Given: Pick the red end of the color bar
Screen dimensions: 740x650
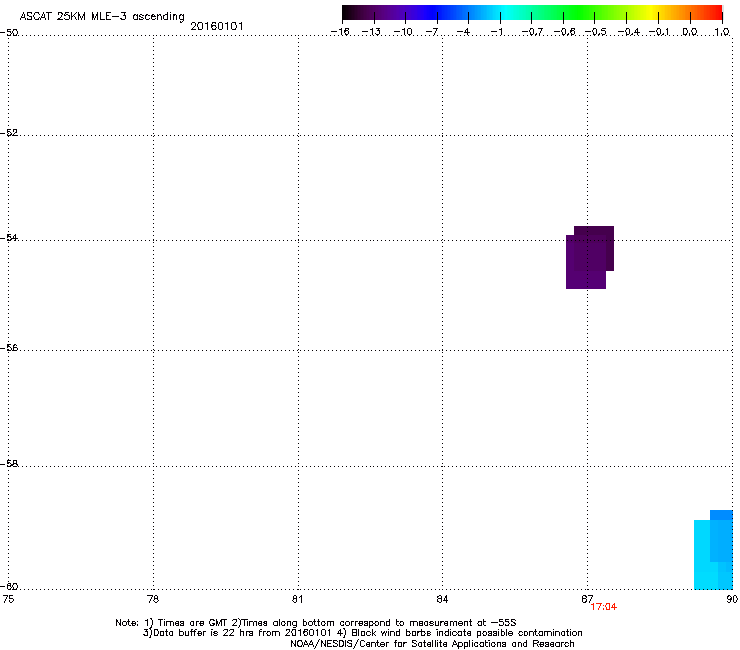Looking at the screenshot, I should (713, 12).
